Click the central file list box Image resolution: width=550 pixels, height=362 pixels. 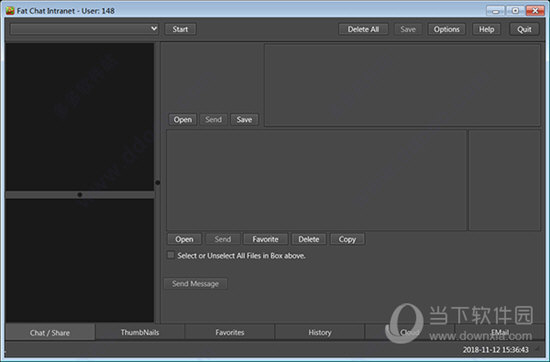pyautogui.click(x=317, y=180)
